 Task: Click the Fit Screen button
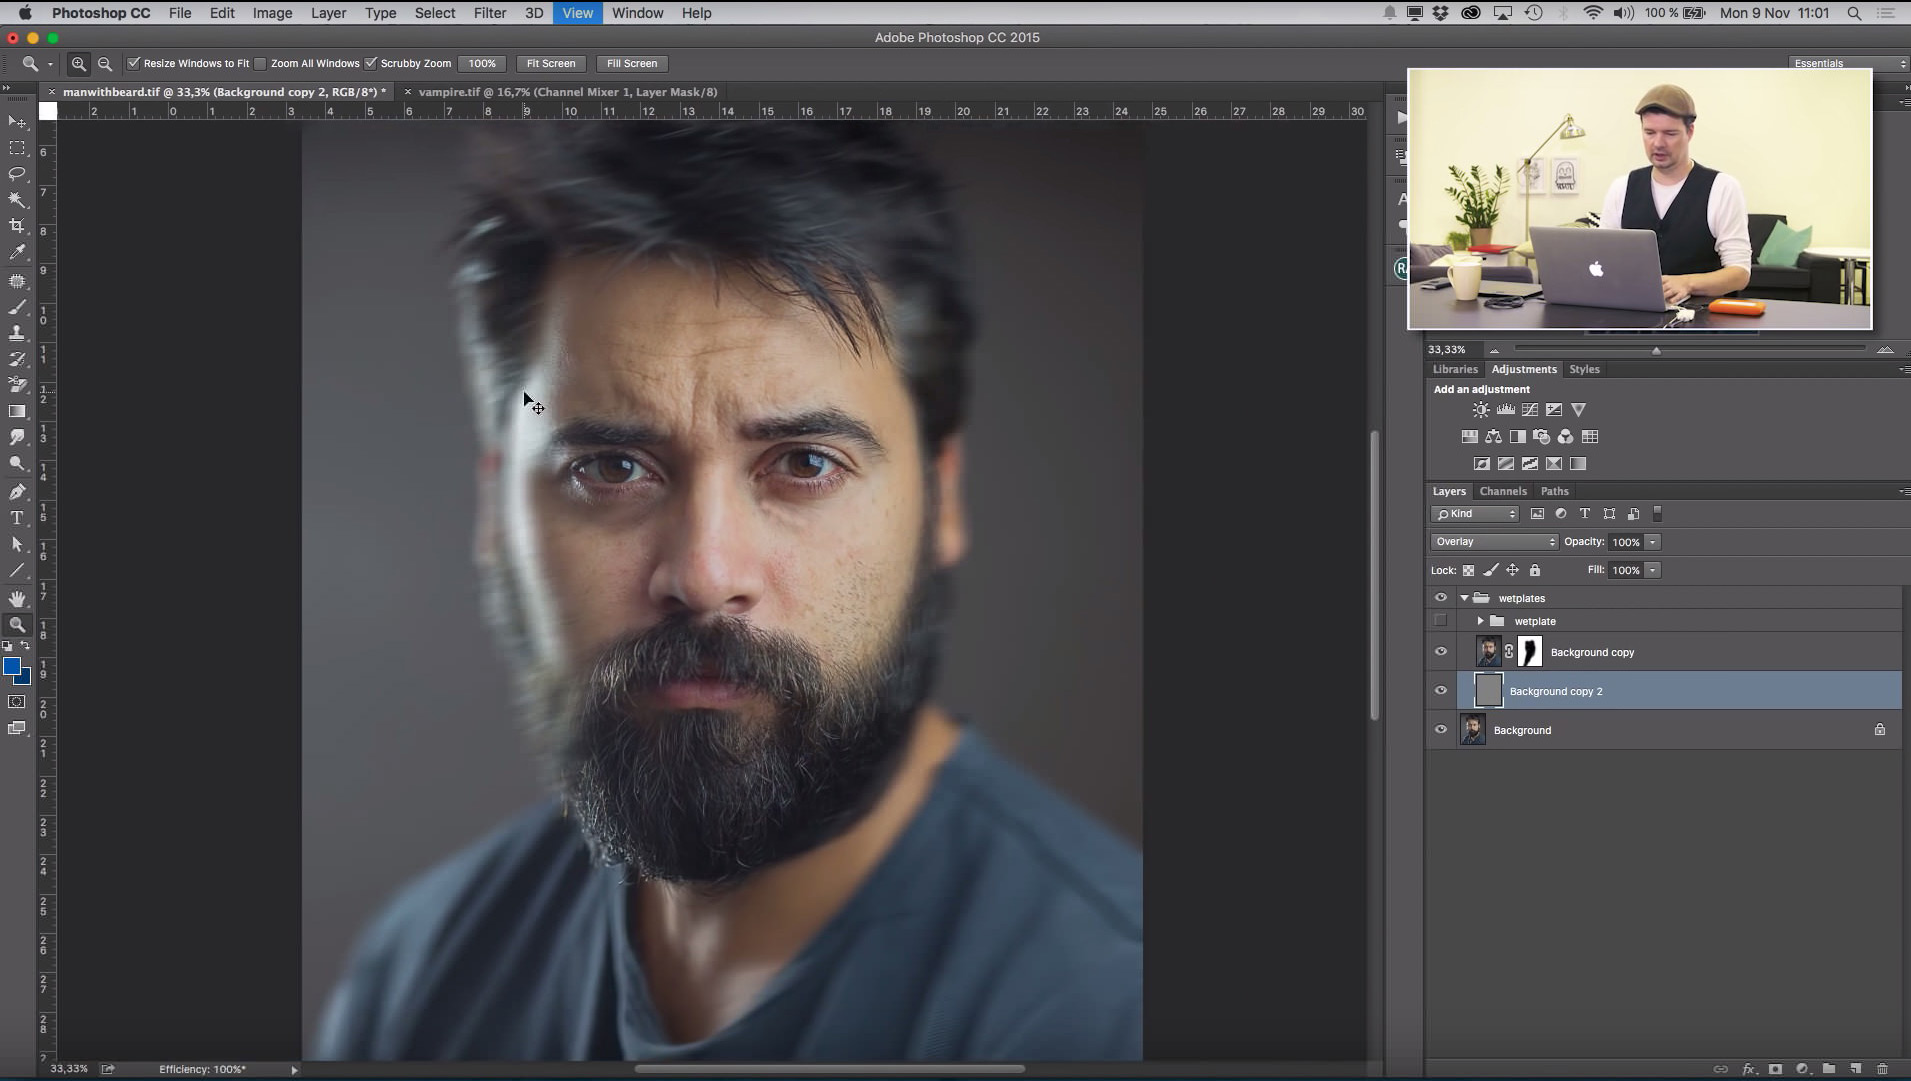click(x=551, y=63)
